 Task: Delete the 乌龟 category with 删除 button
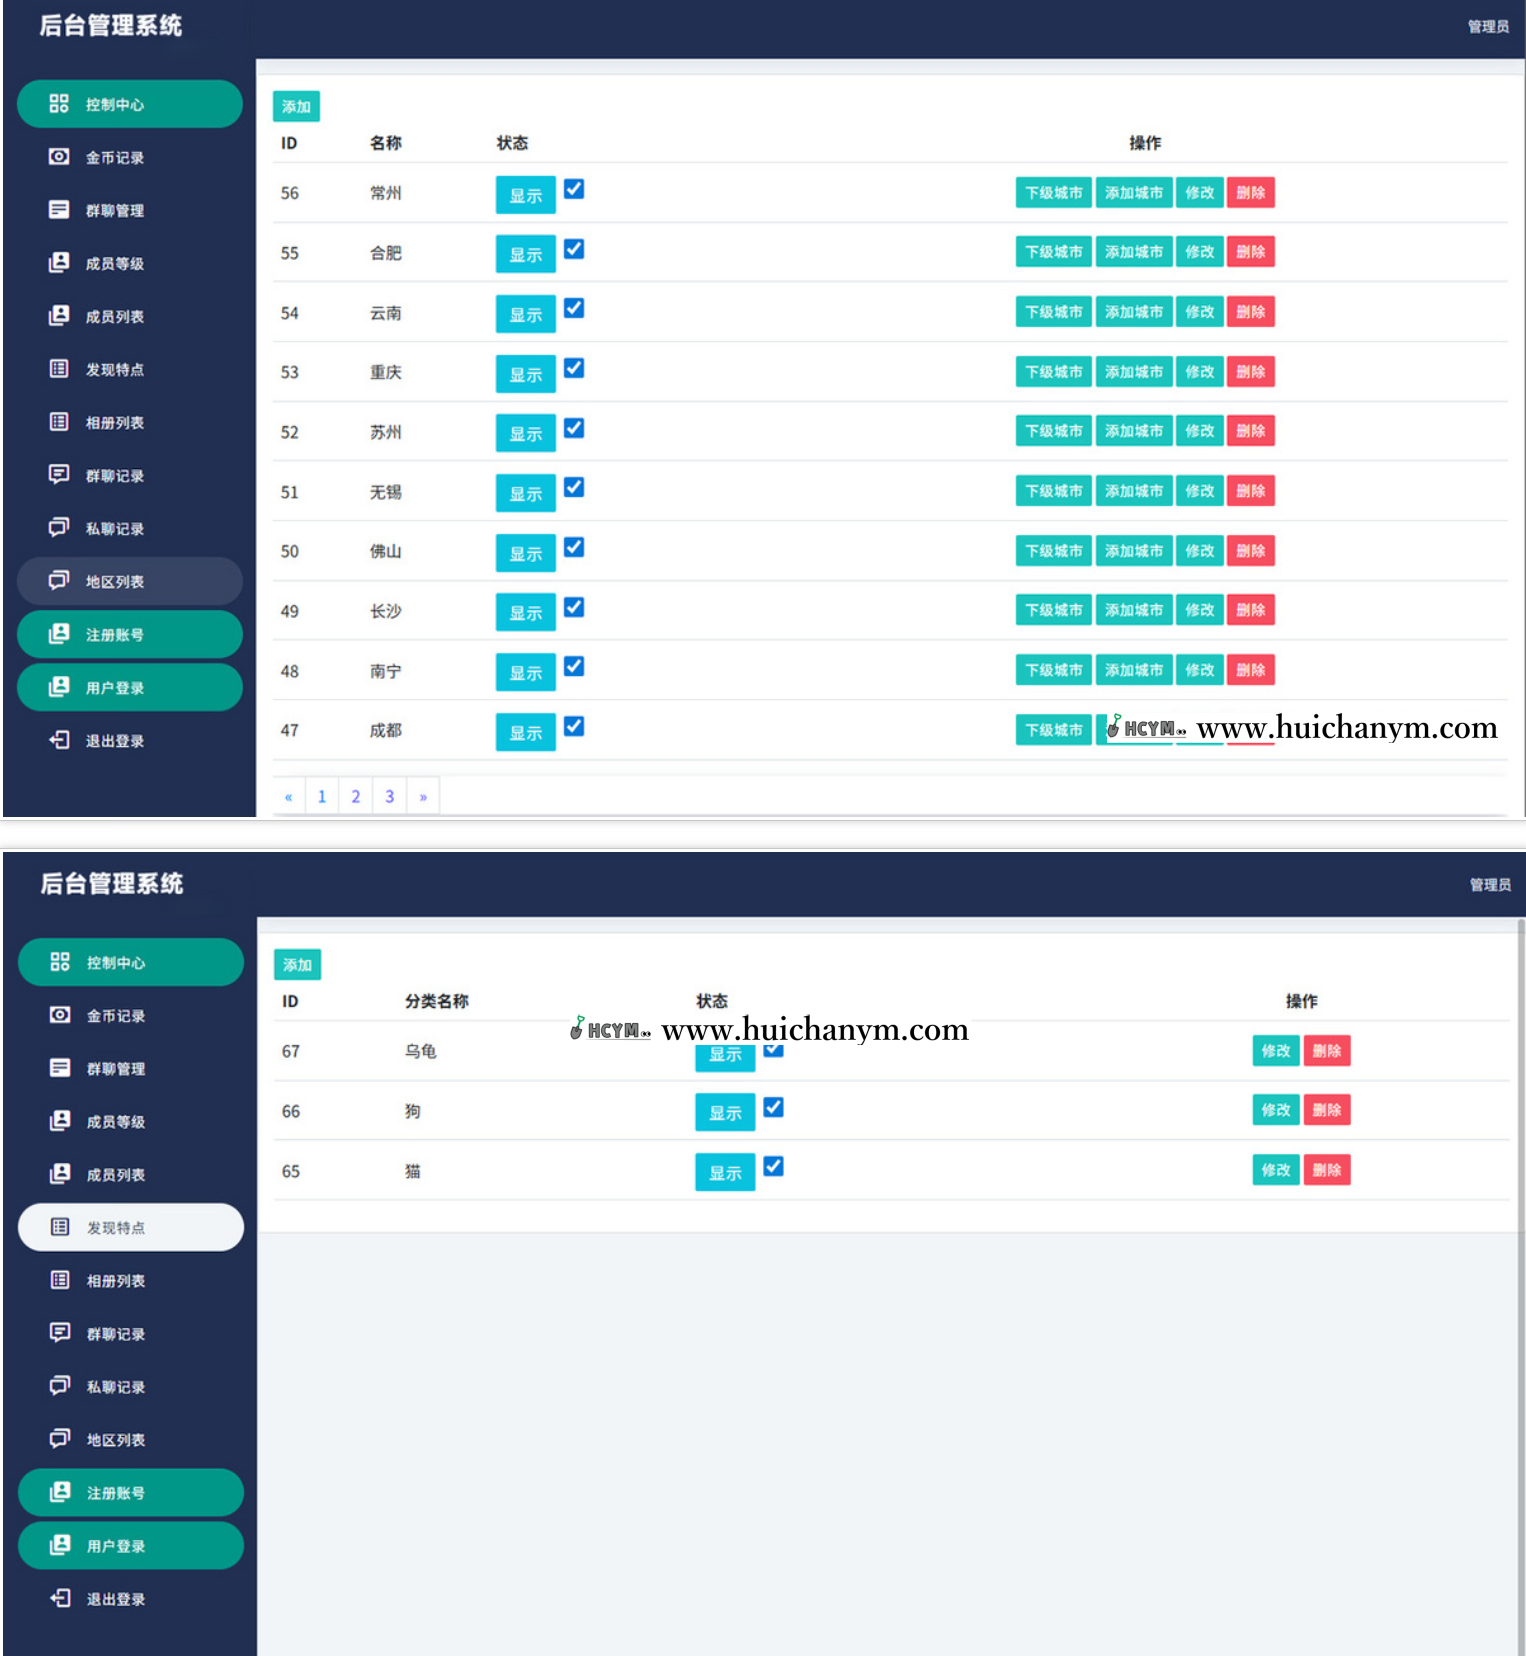1326,1051
